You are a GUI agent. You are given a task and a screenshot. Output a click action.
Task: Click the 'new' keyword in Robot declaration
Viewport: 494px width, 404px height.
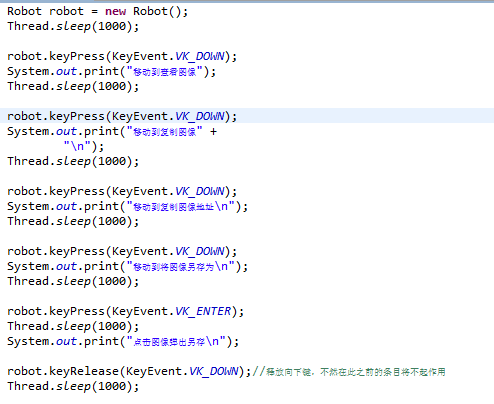pyautogui.click(x=115, y=11)
